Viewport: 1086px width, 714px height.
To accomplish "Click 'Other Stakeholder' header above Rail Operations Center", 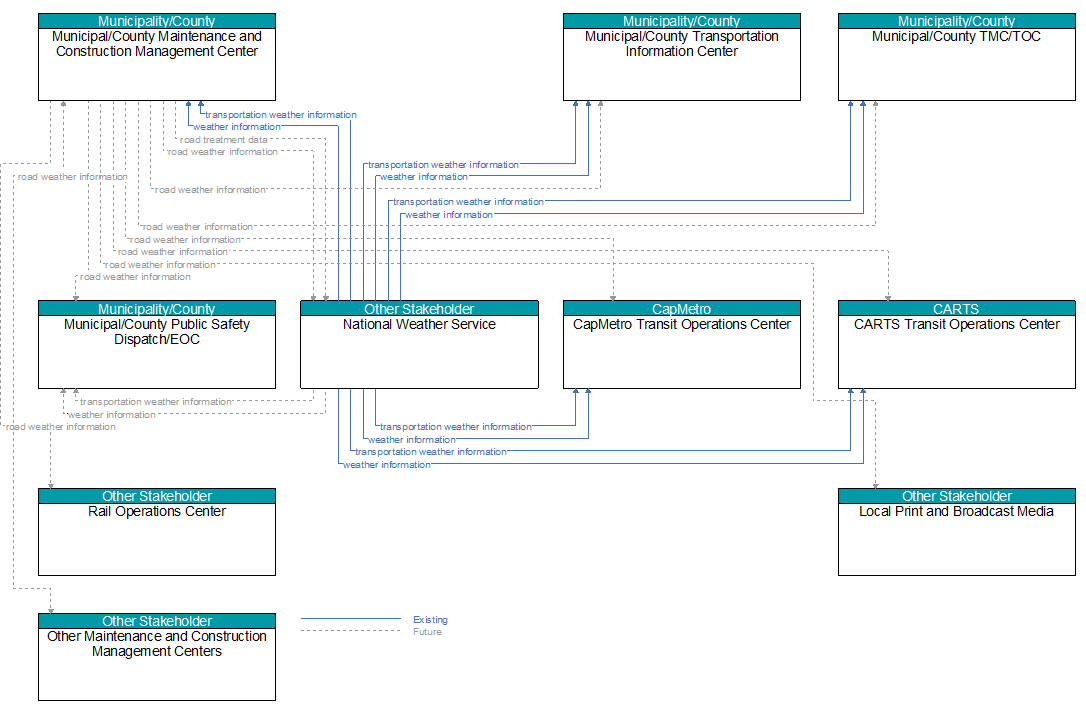I will click(x=157, y=496).
